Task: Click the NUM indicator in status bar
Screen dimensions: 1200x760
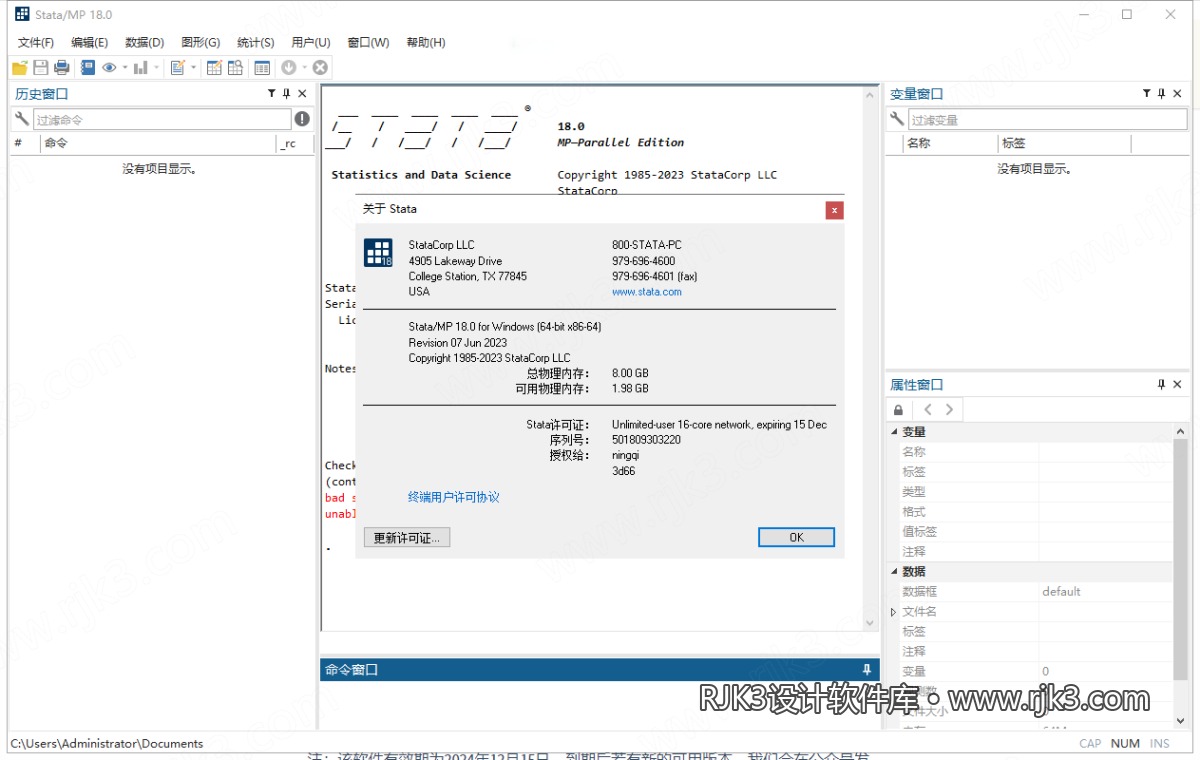Action: coord(1125,743)
